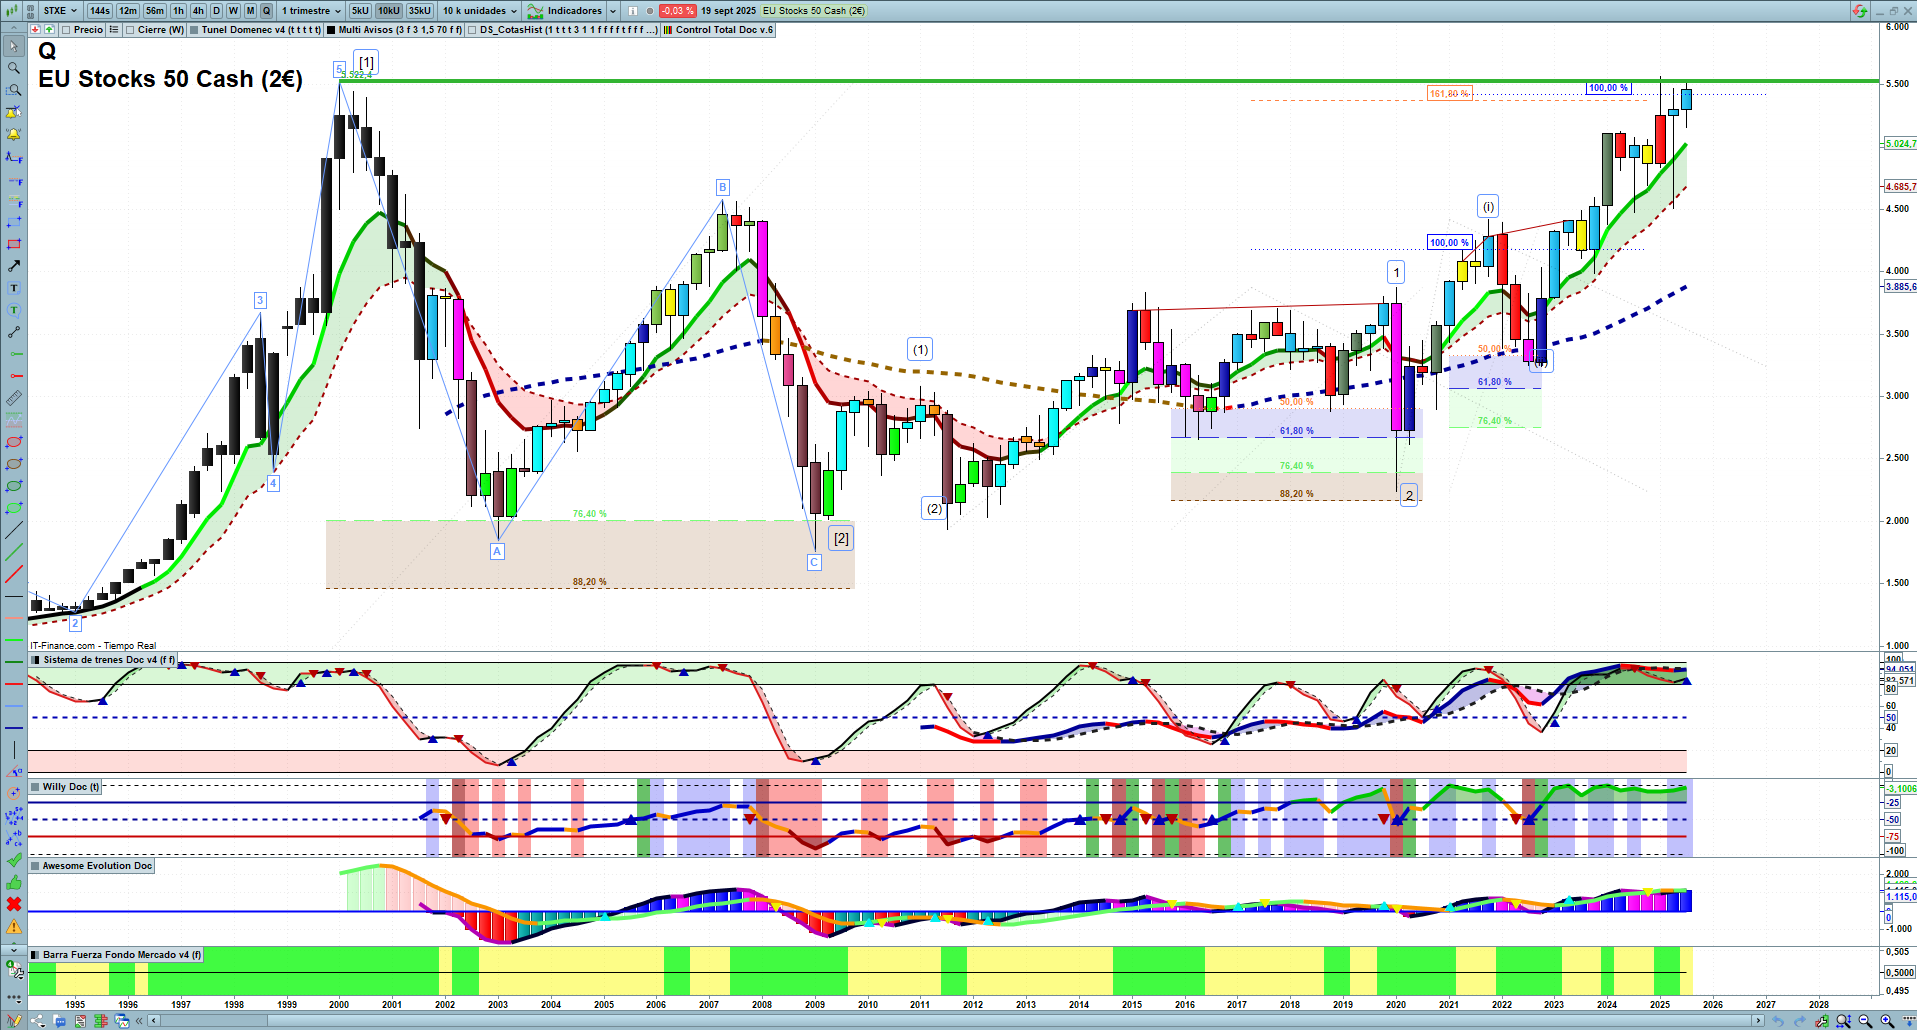Select the segment line tool
Image resolution: width=1917 pixels, height=1030 pixels.
[14, 332]
